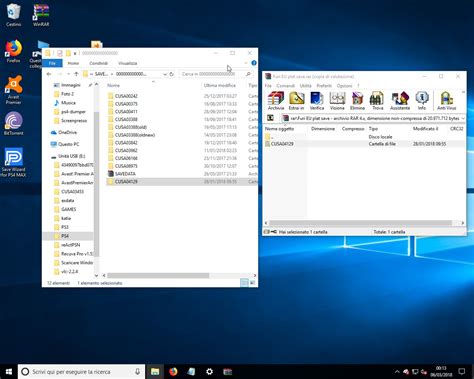Open WinRAR's File menu

[x=268, y=86]
